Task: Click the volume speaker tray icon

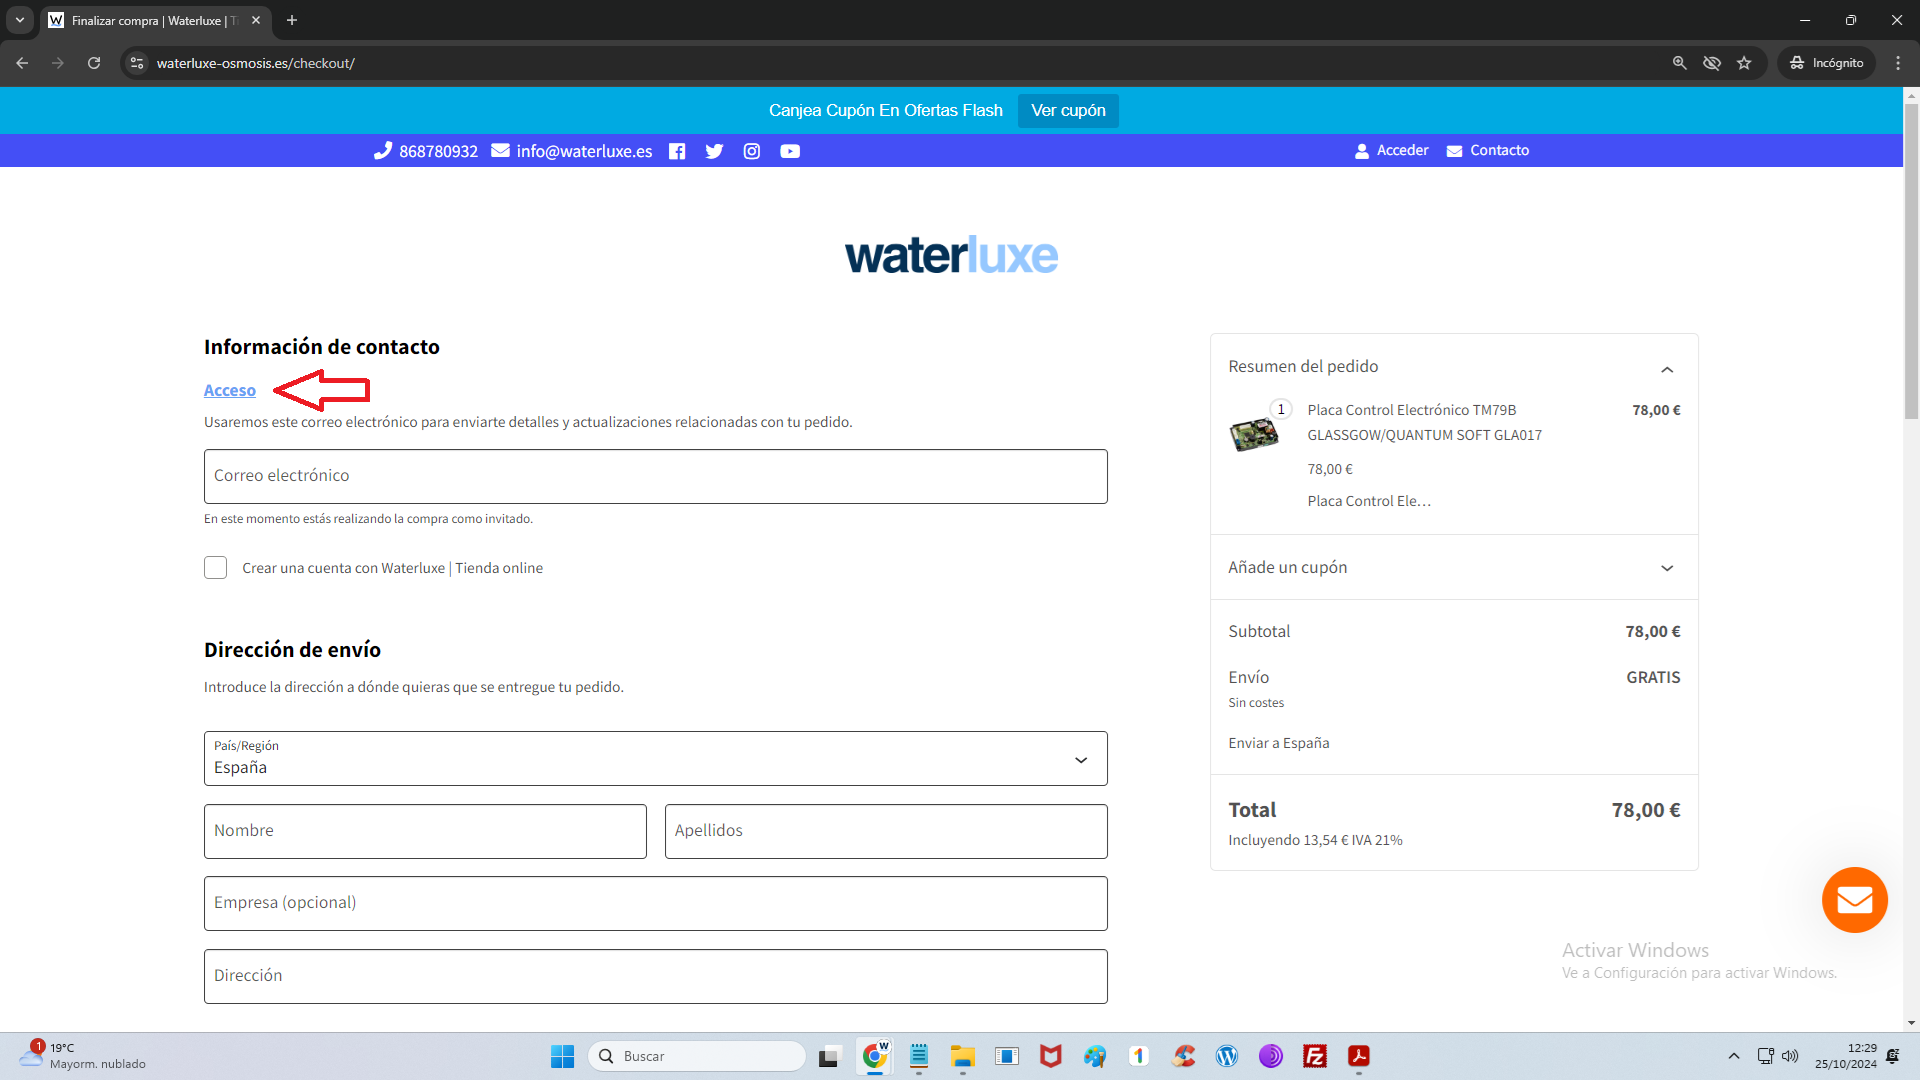Action: 1790,1056
